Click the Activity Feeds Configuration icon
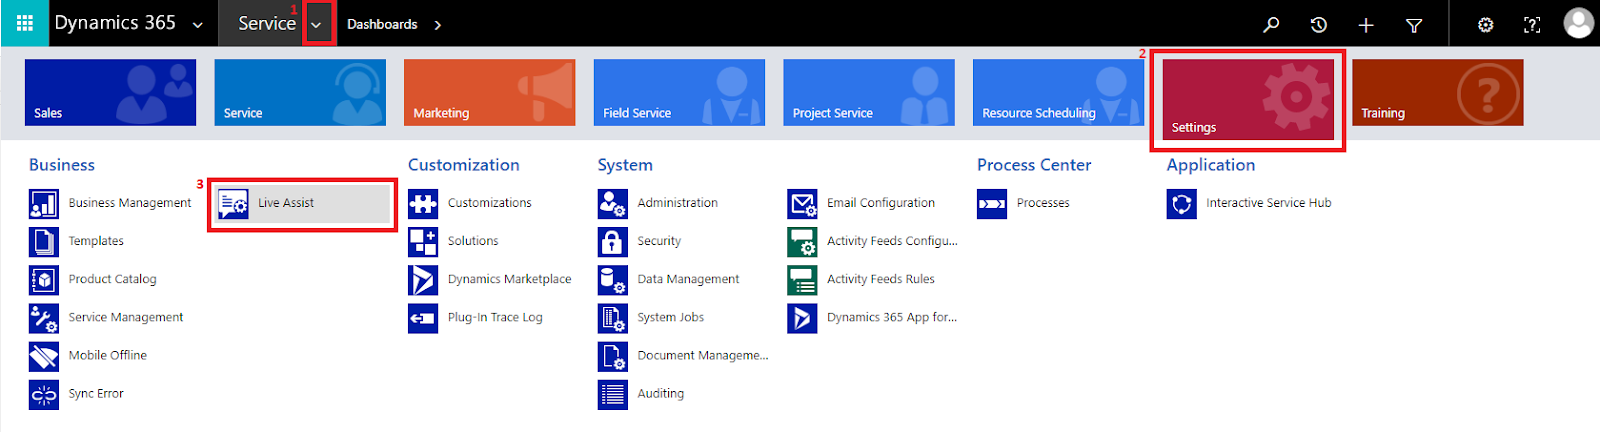The height and width of the screenshot is (432, 1600). pyautogui.click(x=802, y=241)
